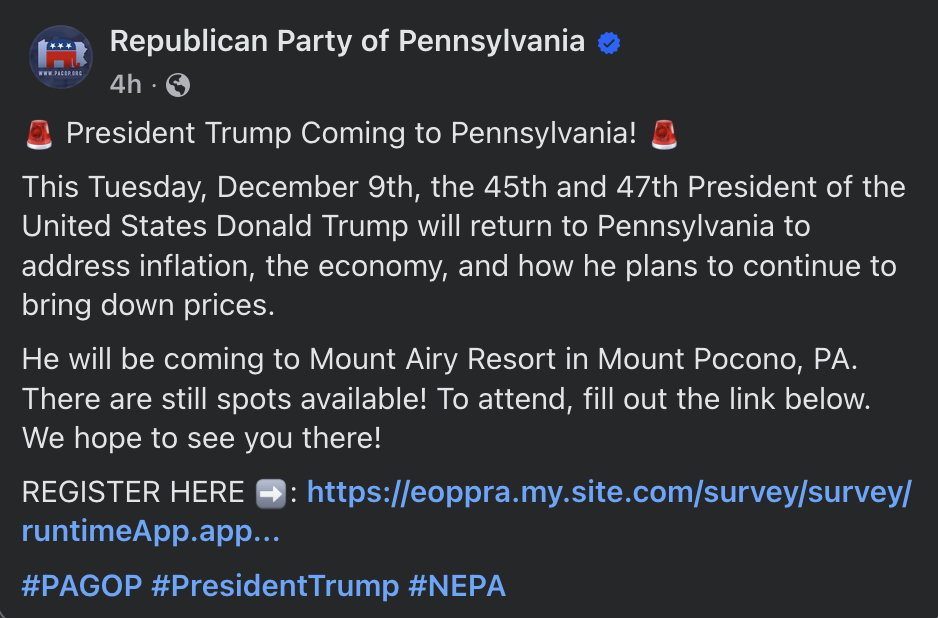Click the President Trump Coming headline
Viewport: 938px width, 618px height.
349,132
